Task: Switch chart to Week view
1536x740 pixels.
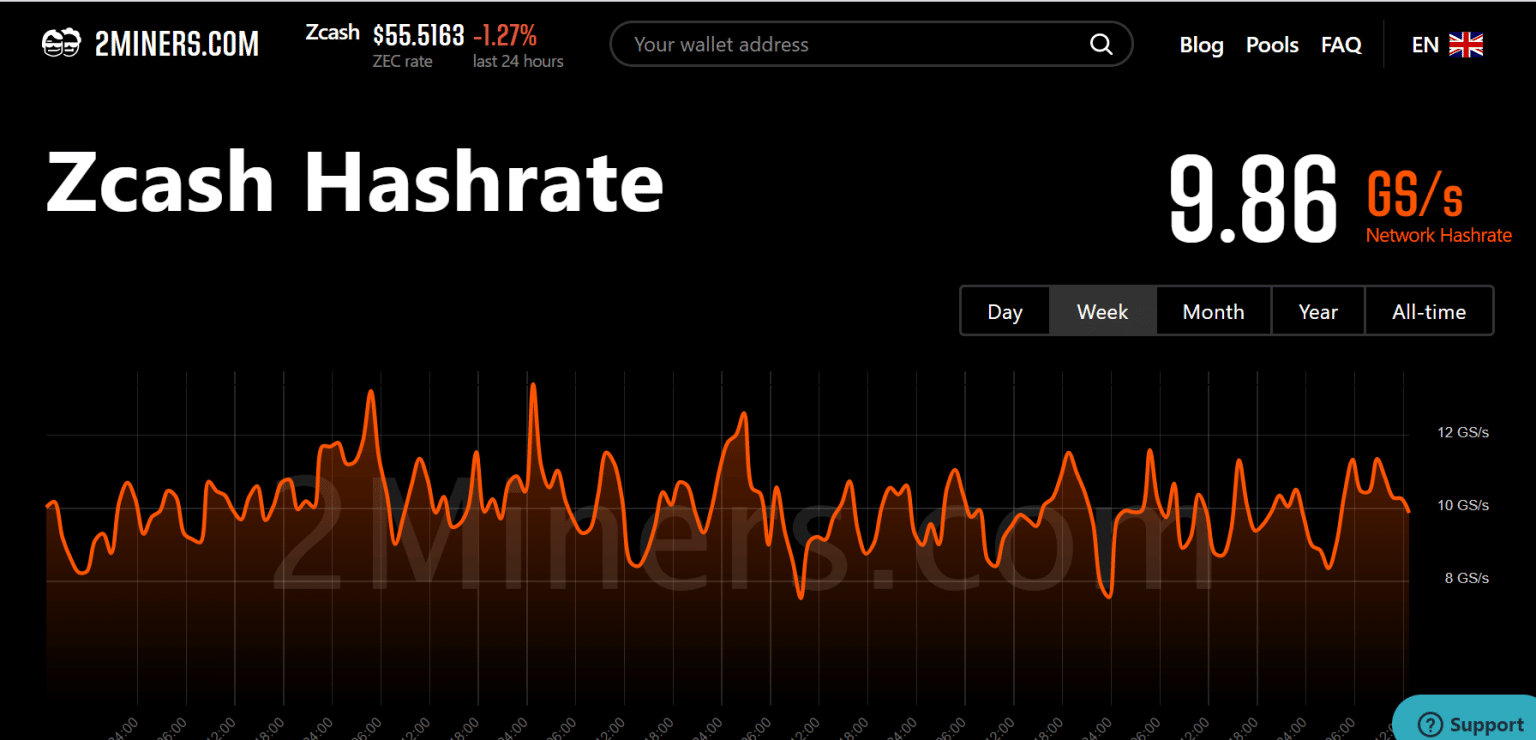Action: tap(1103, 311)
